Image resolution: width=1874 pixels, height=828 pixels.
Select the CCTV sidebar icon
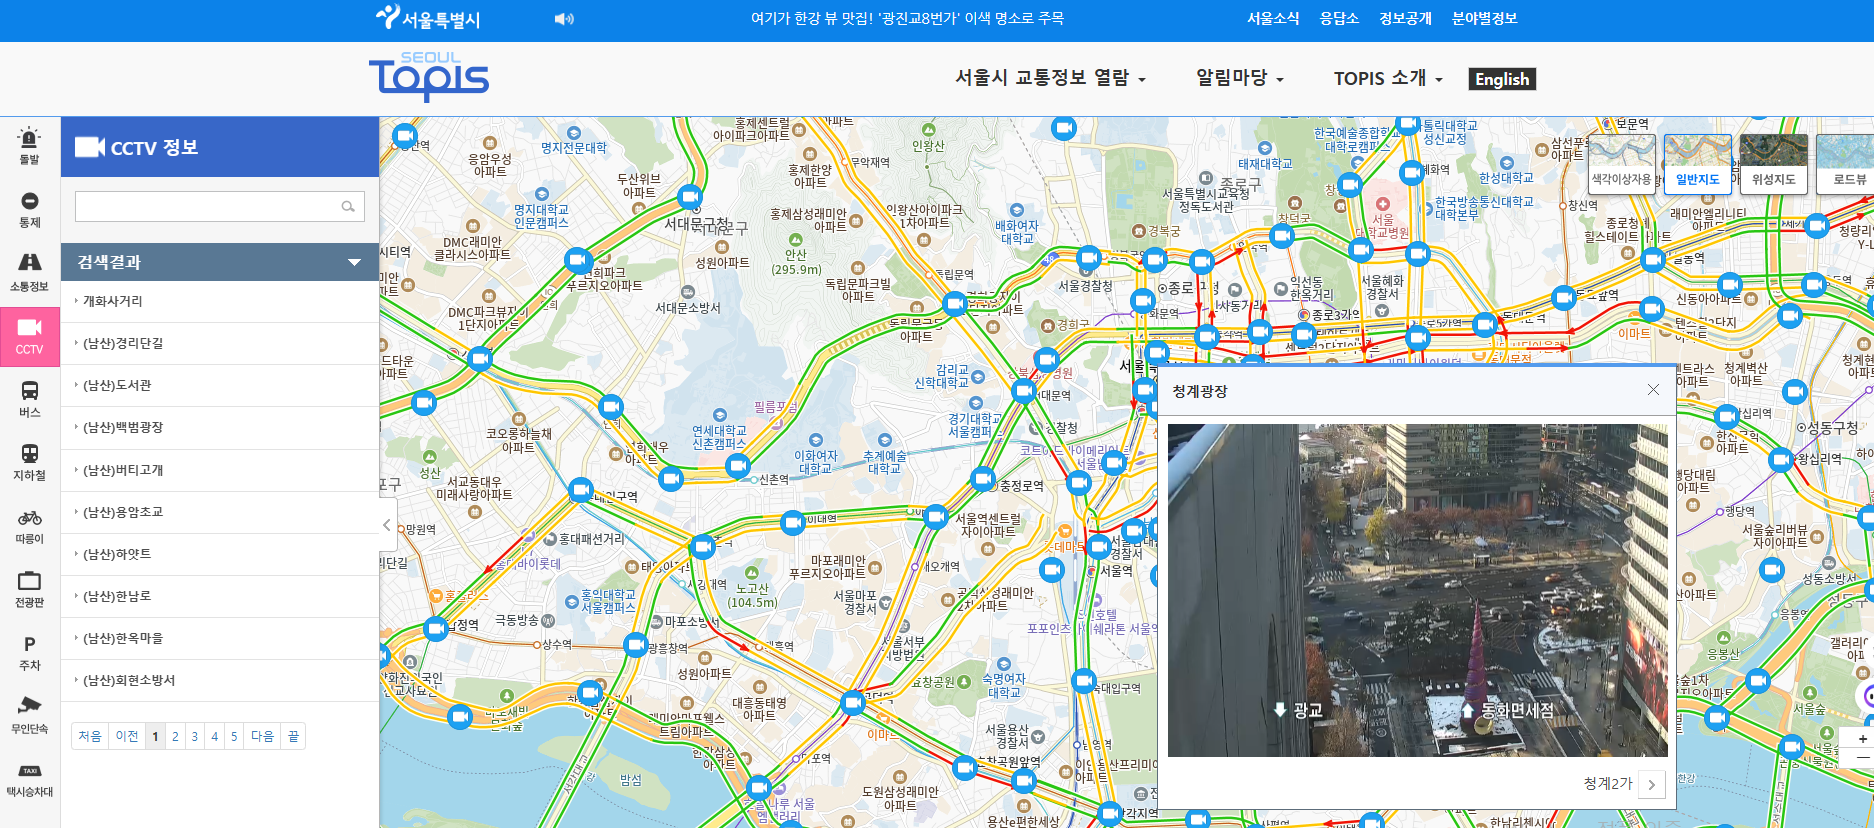[29, 336]
